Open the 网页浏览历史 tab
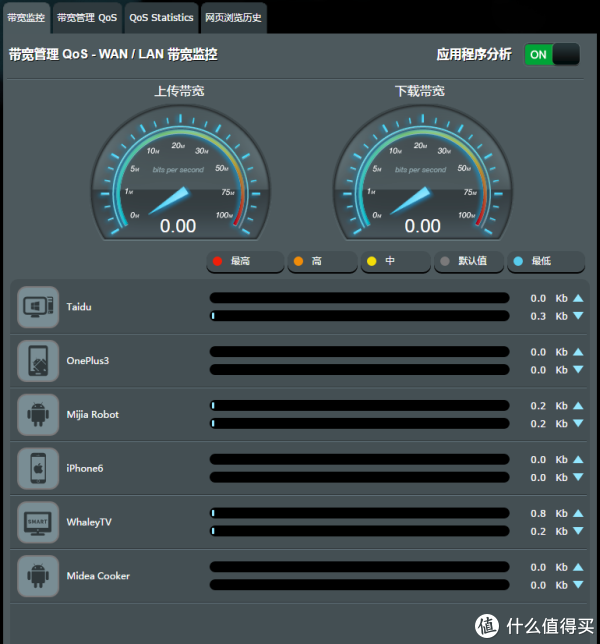 [233, 17]
